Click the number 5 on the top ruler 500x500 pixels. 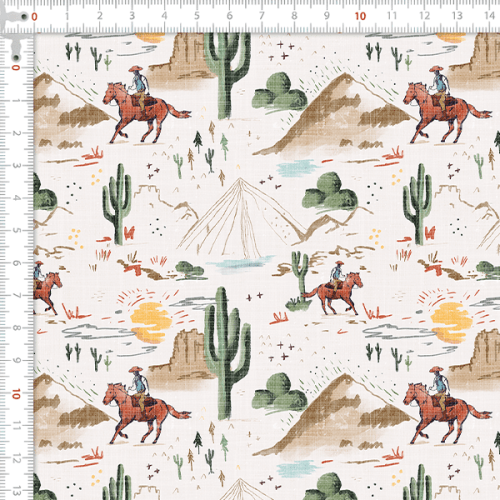pyautogui.click(x=197, y=16)
